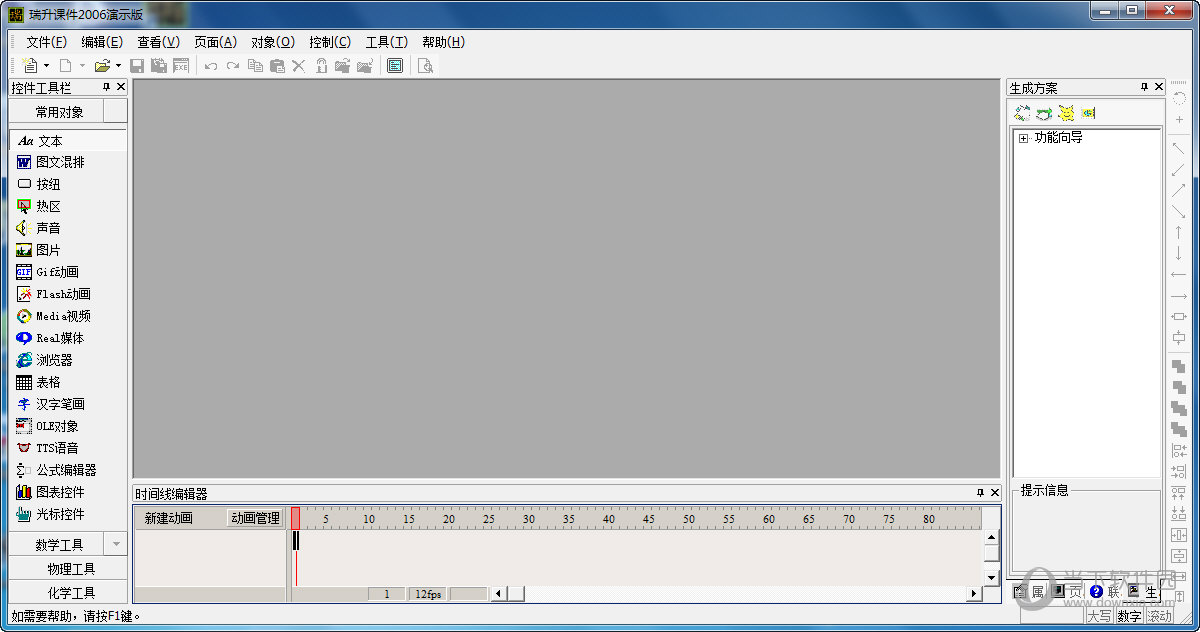Select the 图文混排 control
The image size is (1200, 632).
pos(68,162)
